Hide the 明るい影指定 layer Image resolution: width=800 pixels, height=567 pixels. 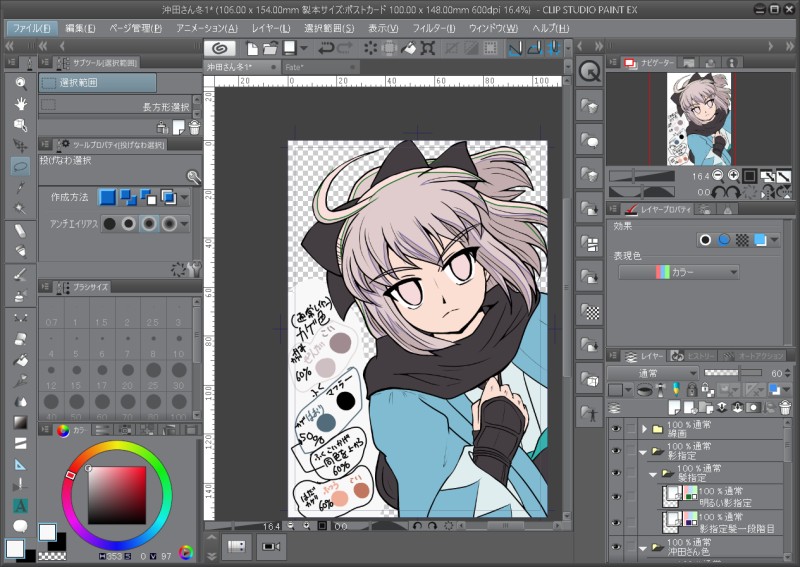click(x=616, y=497)
